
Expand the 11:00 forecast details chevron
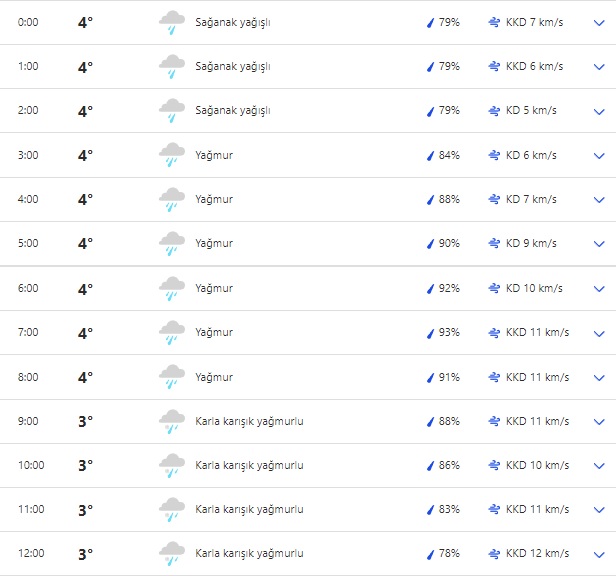[599, 510]
